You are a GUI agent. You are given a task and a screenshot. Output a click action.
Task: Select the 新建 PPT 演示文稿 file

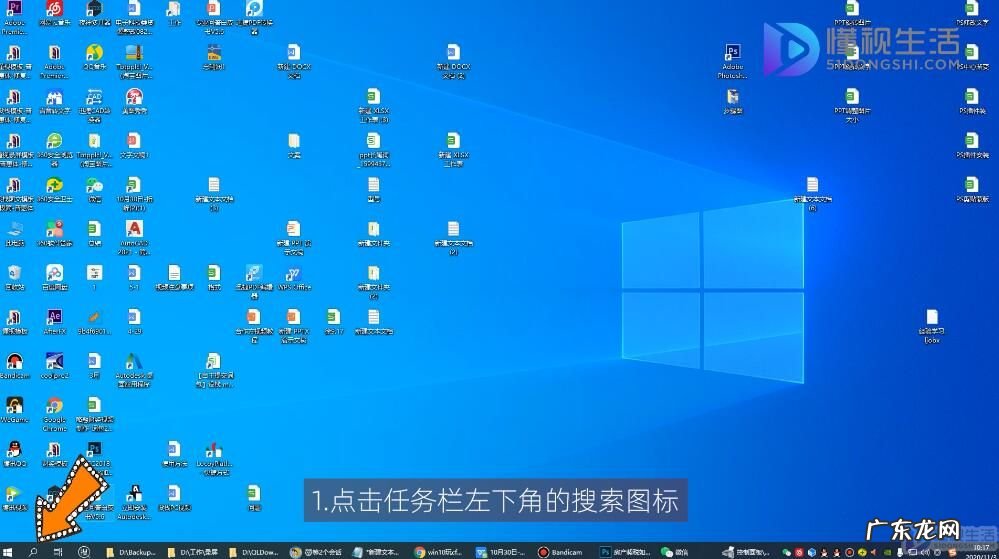(294, 238)
